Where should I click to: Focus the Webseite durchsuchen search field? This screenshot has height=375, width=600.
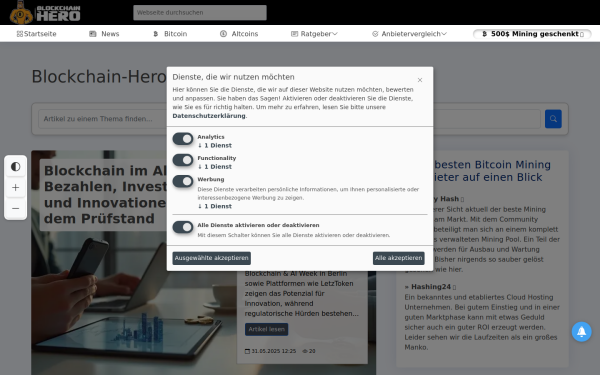200,13
